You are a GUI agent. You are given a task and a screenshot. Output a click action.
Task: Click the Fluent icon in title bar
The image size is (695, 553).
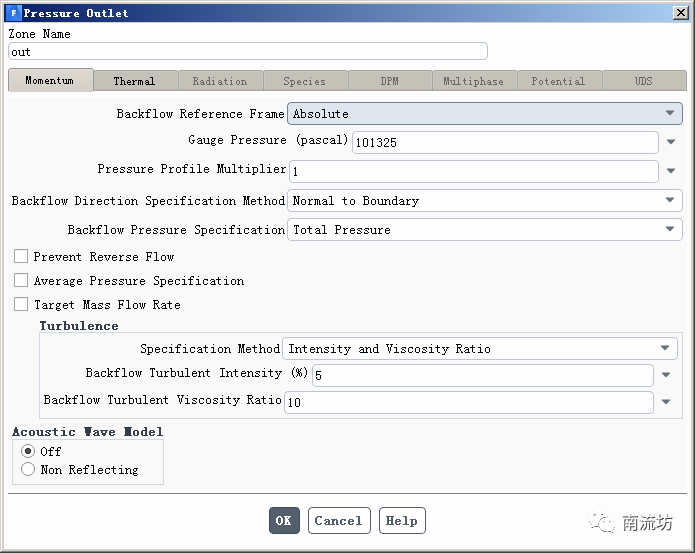click(x=12, y=13)
